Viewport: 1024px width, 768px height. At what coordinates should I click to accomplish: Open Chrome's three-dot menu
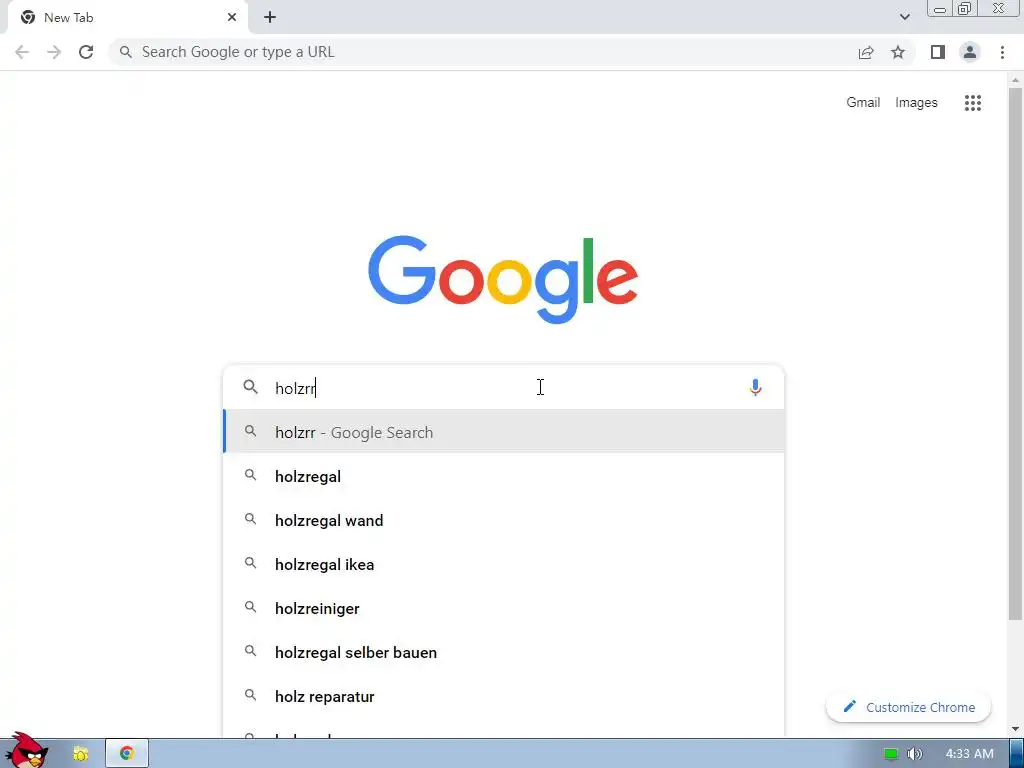(1002, 52)
